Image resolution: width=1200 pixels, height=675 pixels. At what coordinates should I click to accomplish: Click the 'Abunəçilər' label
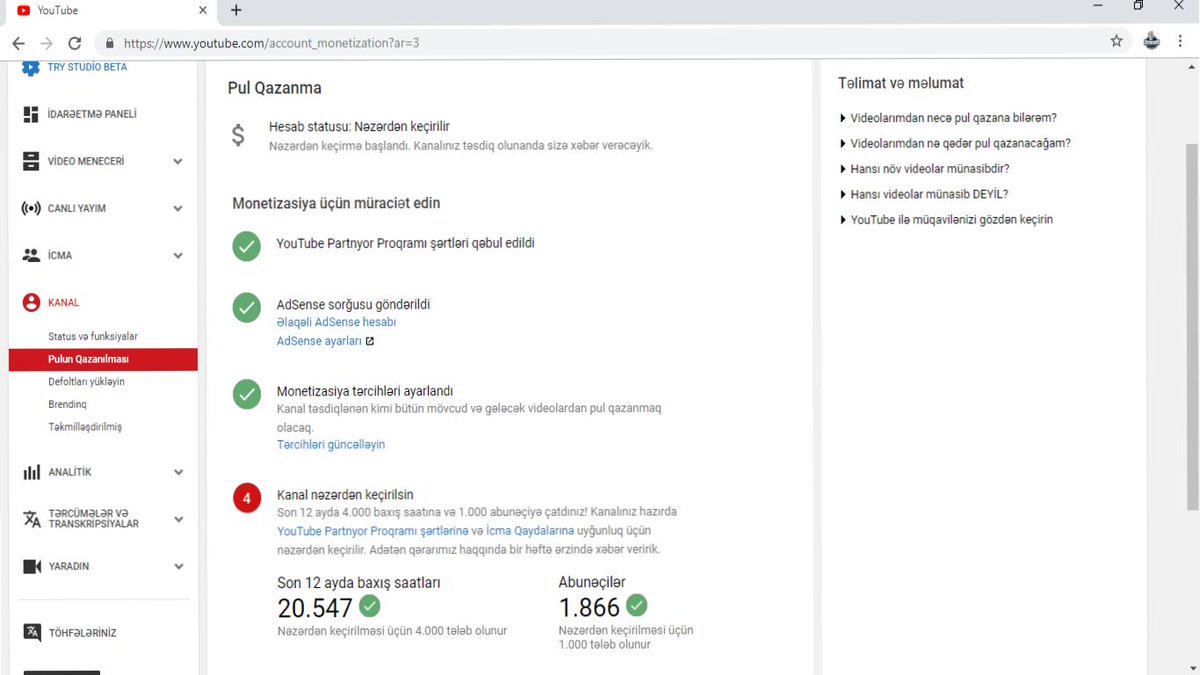[592, 582]
